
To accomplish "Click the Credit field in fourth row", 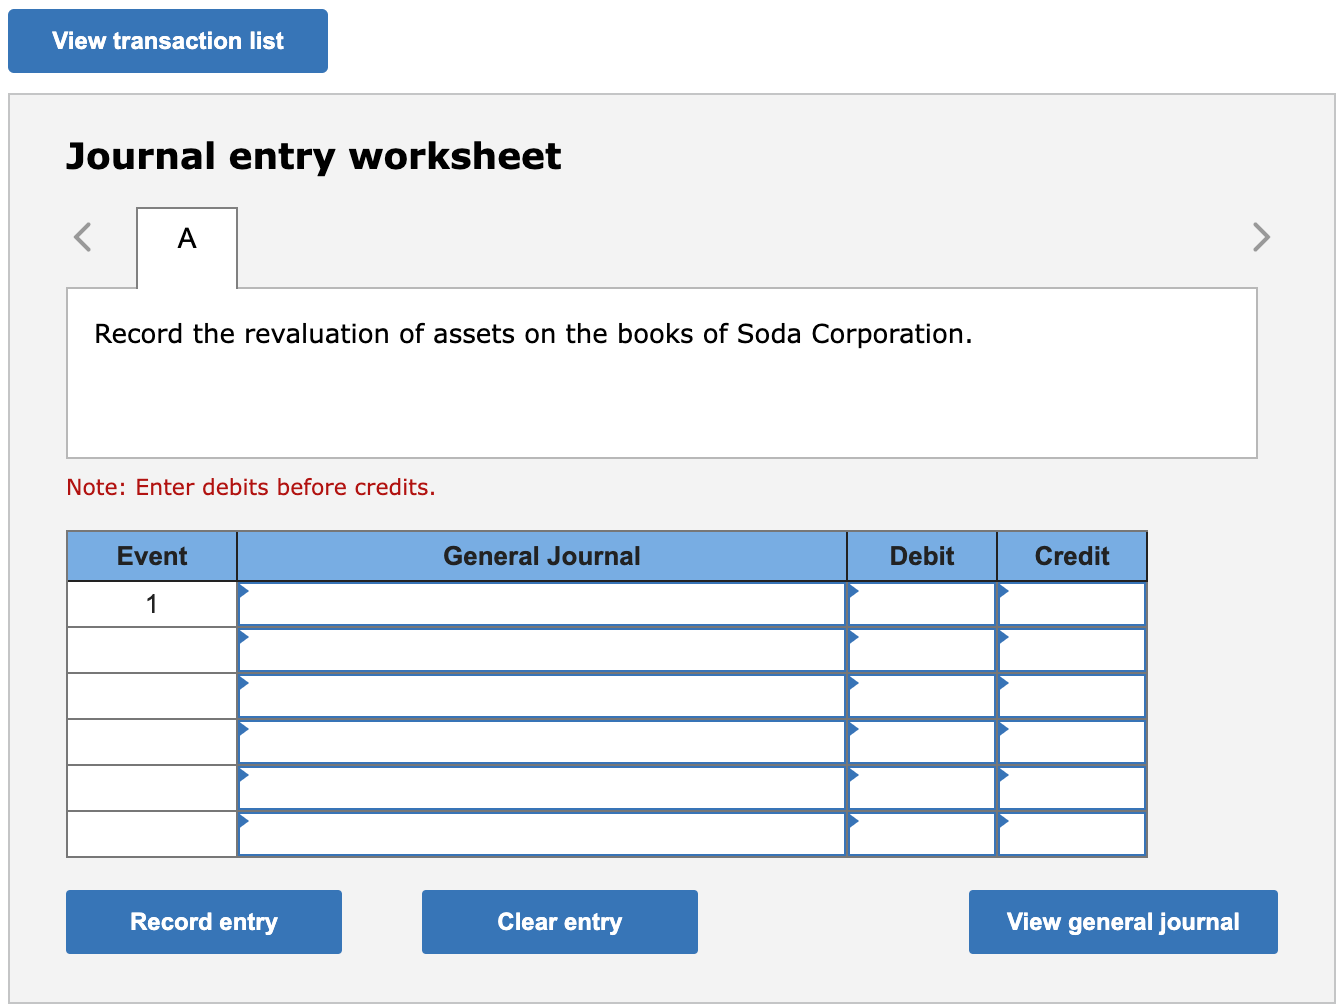I will pyautogui.click(x=1072, y=742).
